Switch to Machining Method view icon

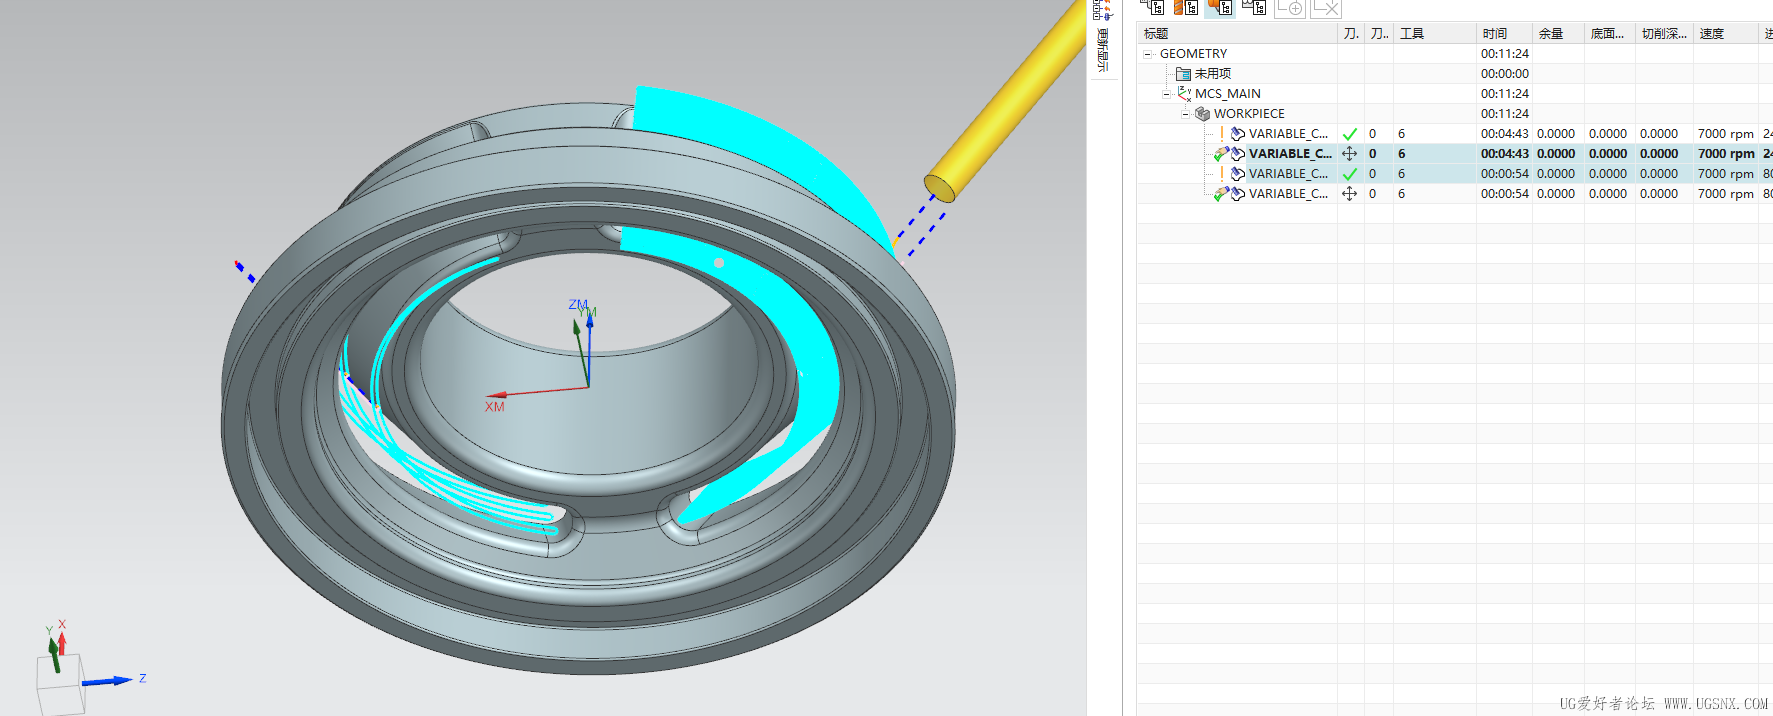pyautogui.click(x=1254, y=7)
